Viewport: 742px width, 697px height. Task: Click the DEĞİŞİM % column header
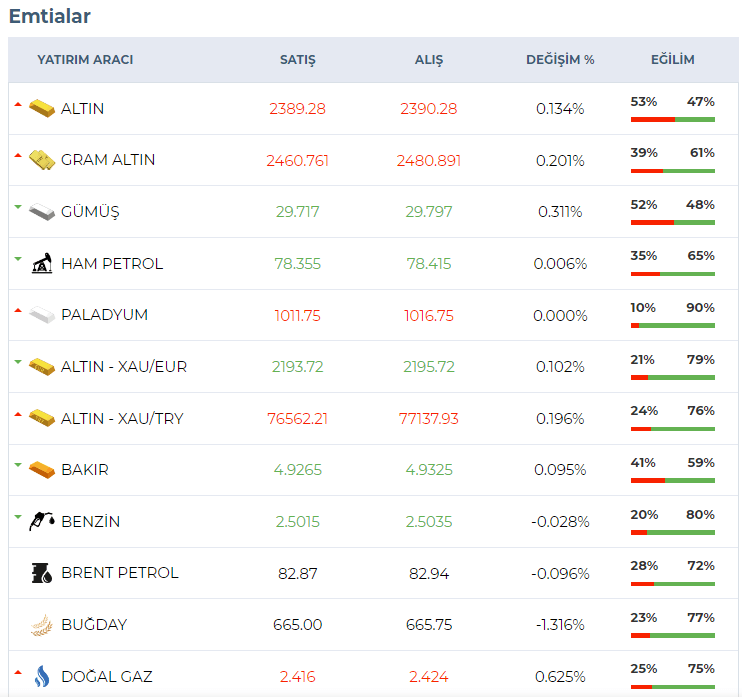(x=560, y=60)
